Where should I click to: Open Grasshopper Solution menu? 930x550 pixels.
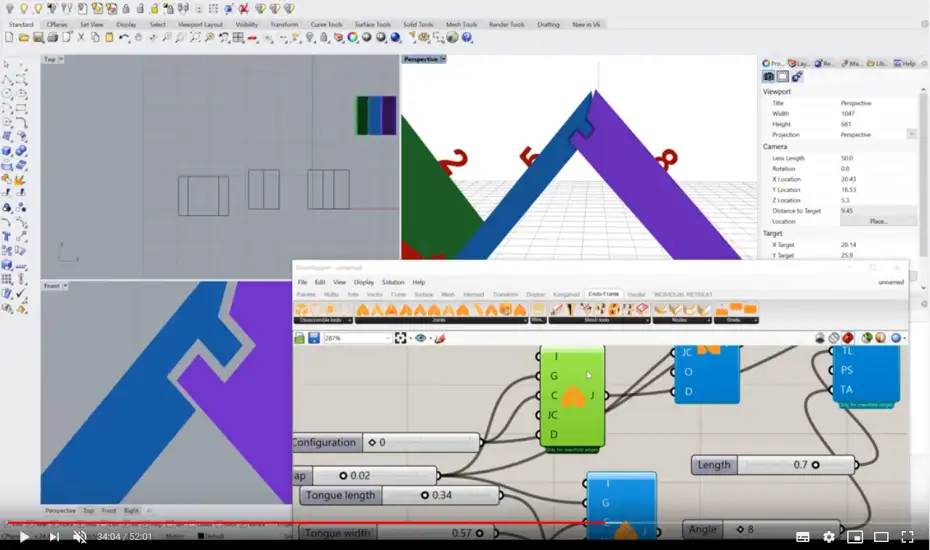[393, 282]
